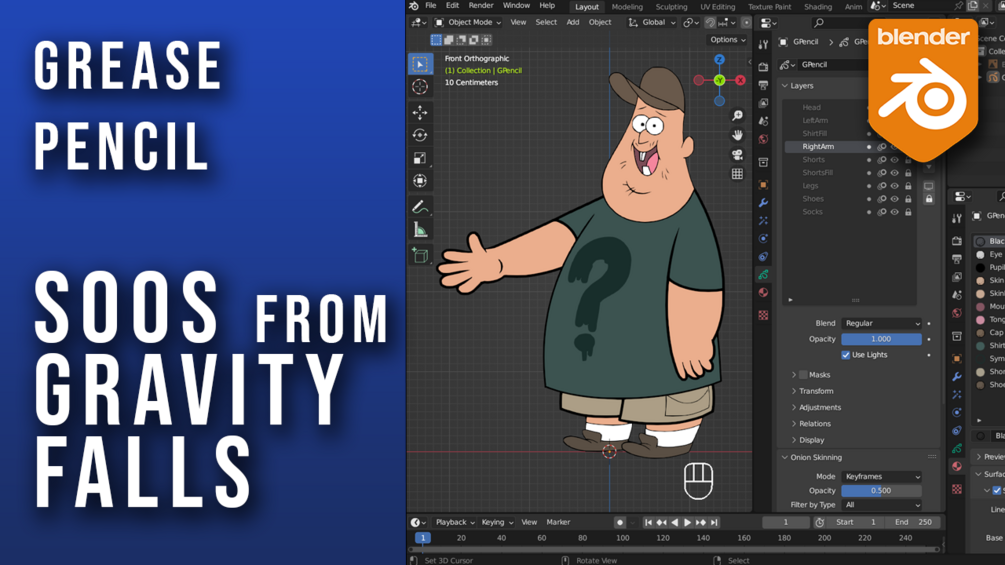Toggle the Use Lights checkbox
The width and height of the screenshot is (1005, 565).
tap(845, 355)
